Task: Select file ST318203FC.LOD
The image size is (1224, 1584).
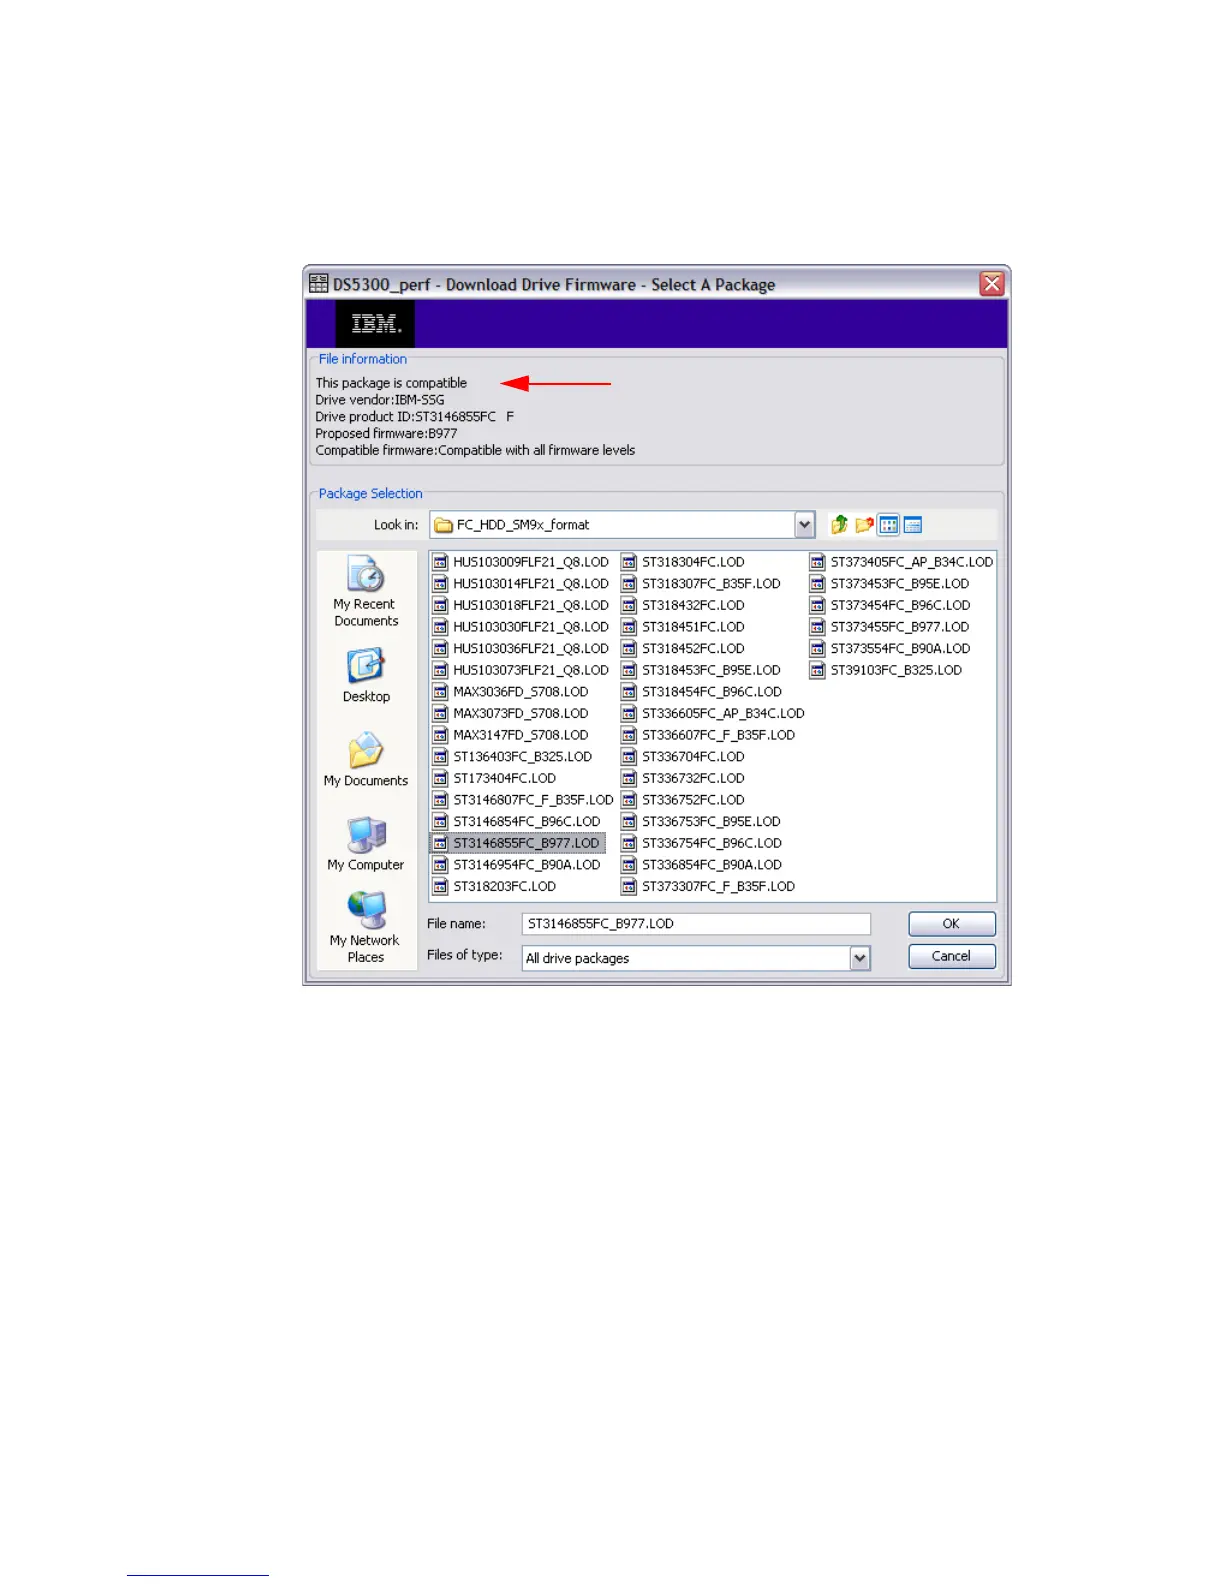Action: tap(495, 887)
